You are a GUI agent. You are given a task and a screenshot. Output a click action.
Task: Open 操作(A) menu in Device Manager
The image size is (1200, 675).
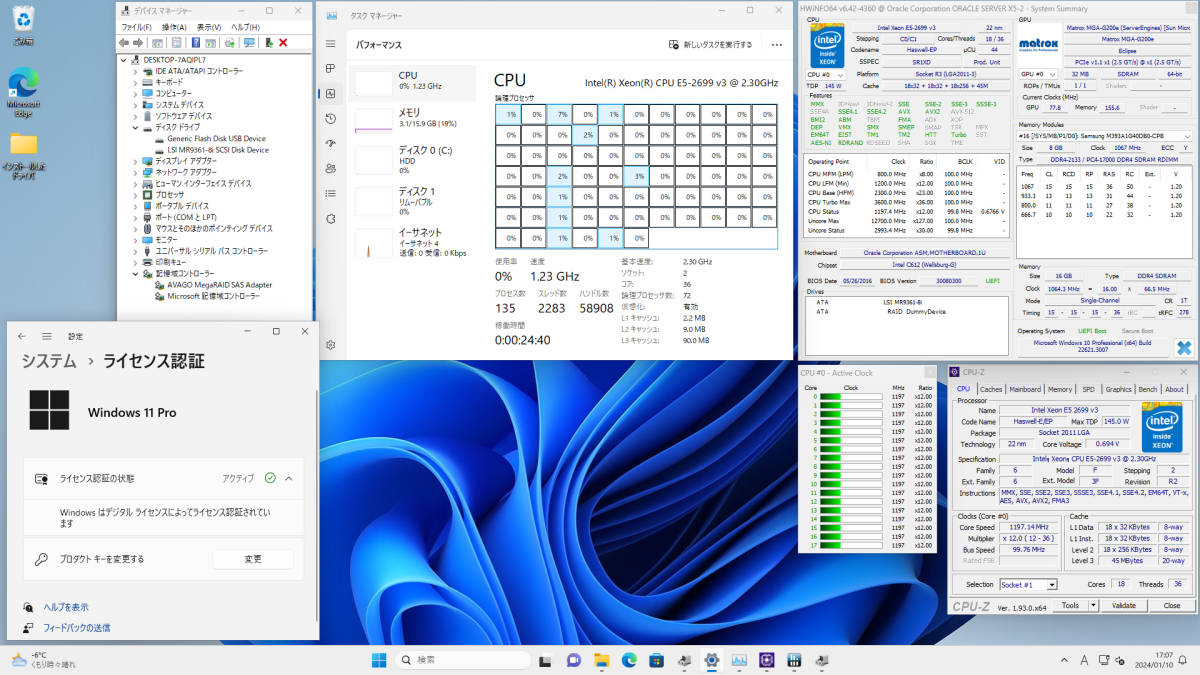point(174,27)
